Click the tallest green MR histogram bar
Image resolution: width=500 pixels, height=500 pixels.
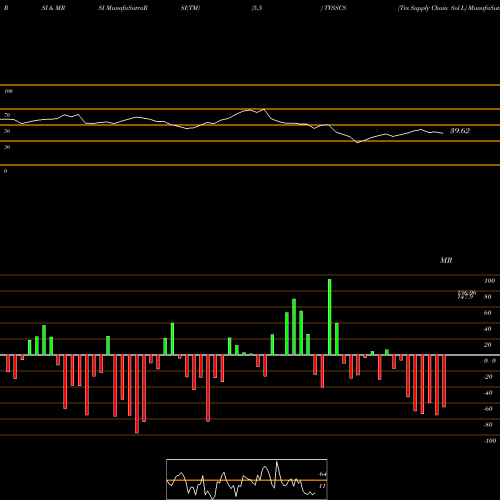coord(330,317)
